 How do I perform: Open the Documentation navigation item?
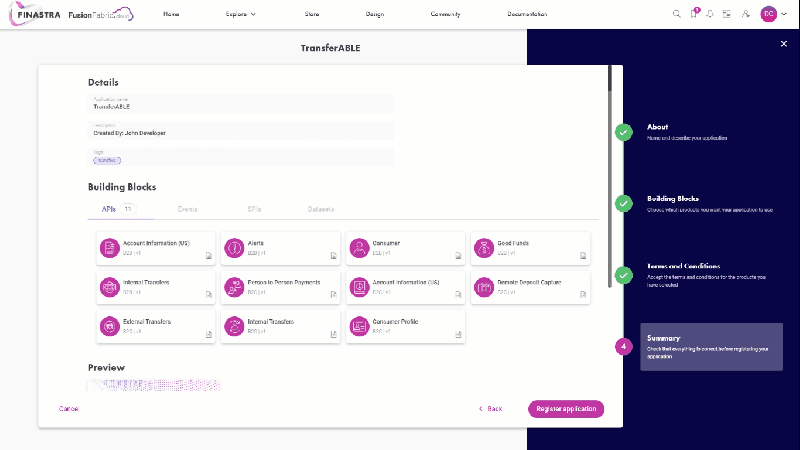pyautogui.click(x=527, y=14)
